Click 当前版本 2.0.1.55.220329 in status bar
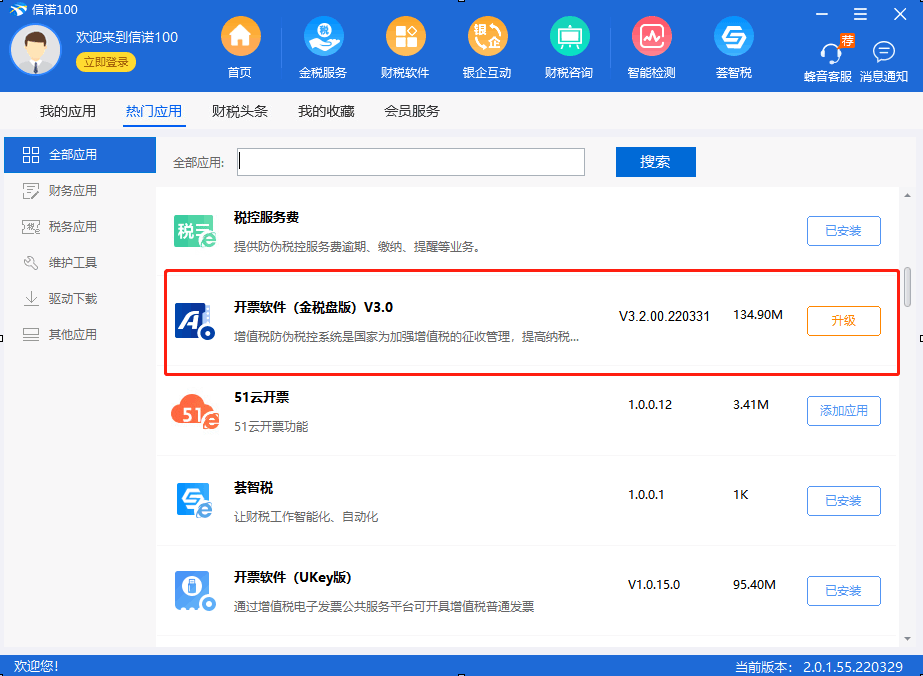 point(819,667)
